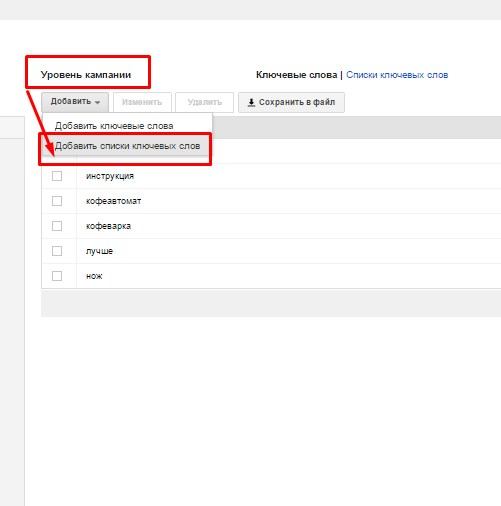Screen dimensions: 501x506
Task: Click the Изменить button
Action: tap(142, 102)
